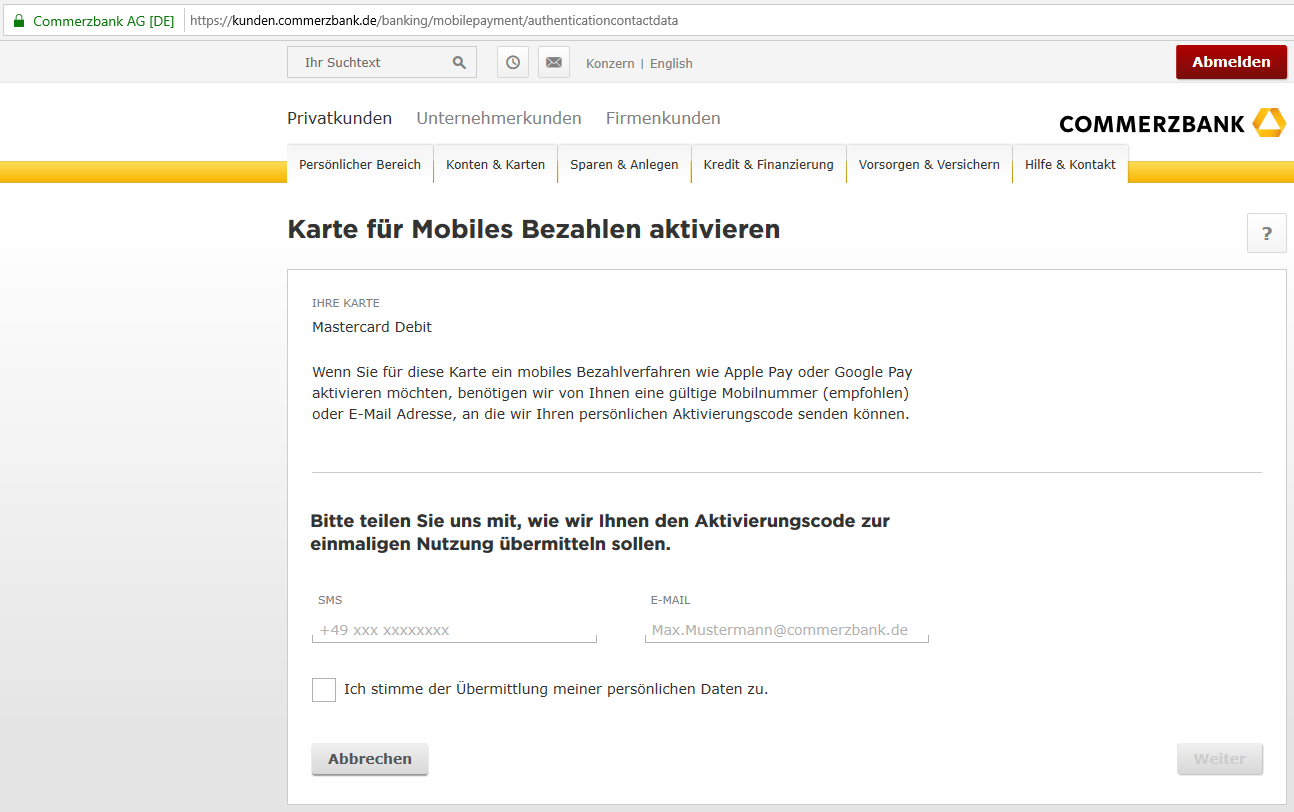Screen dimensions: 1294x812
Task: Click the Abbrechen button
Action: (370, 759)
